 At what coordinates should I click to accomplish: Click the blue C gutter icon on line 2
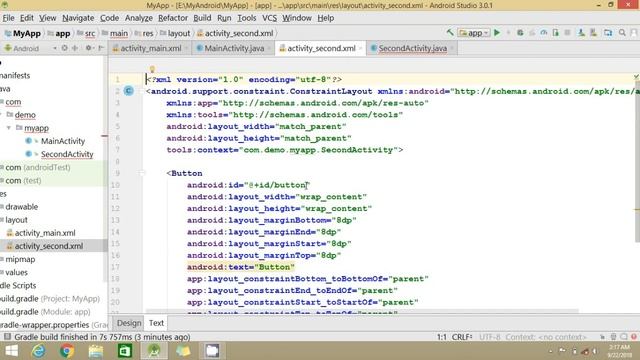click(129, 91)
